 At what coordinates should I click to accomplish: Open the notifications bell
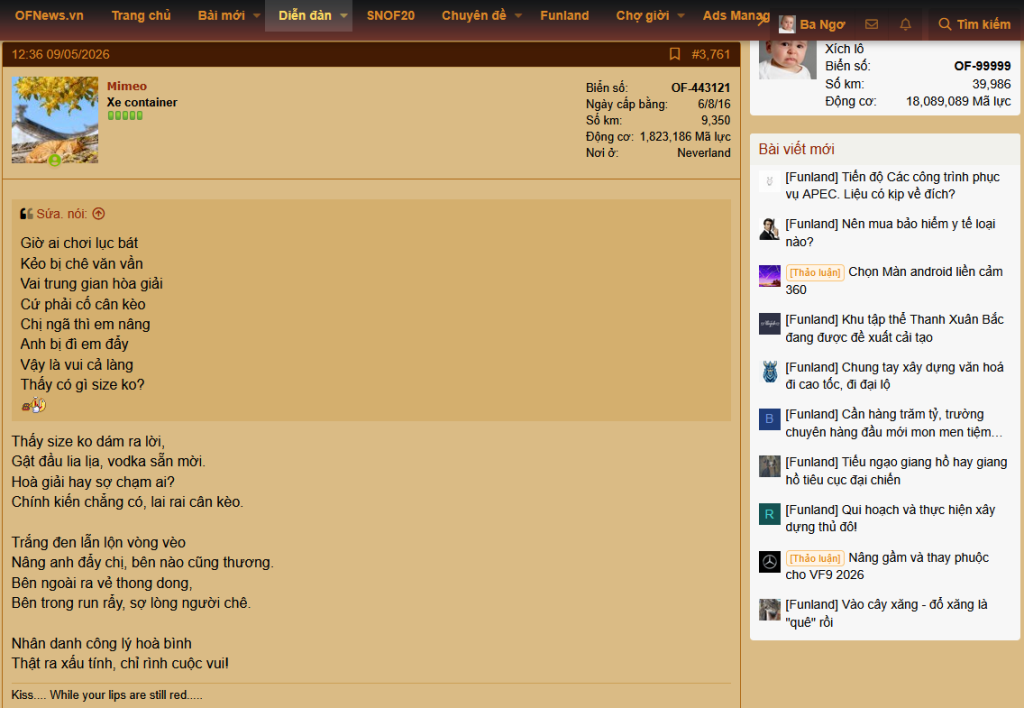(x=905, y=24)
